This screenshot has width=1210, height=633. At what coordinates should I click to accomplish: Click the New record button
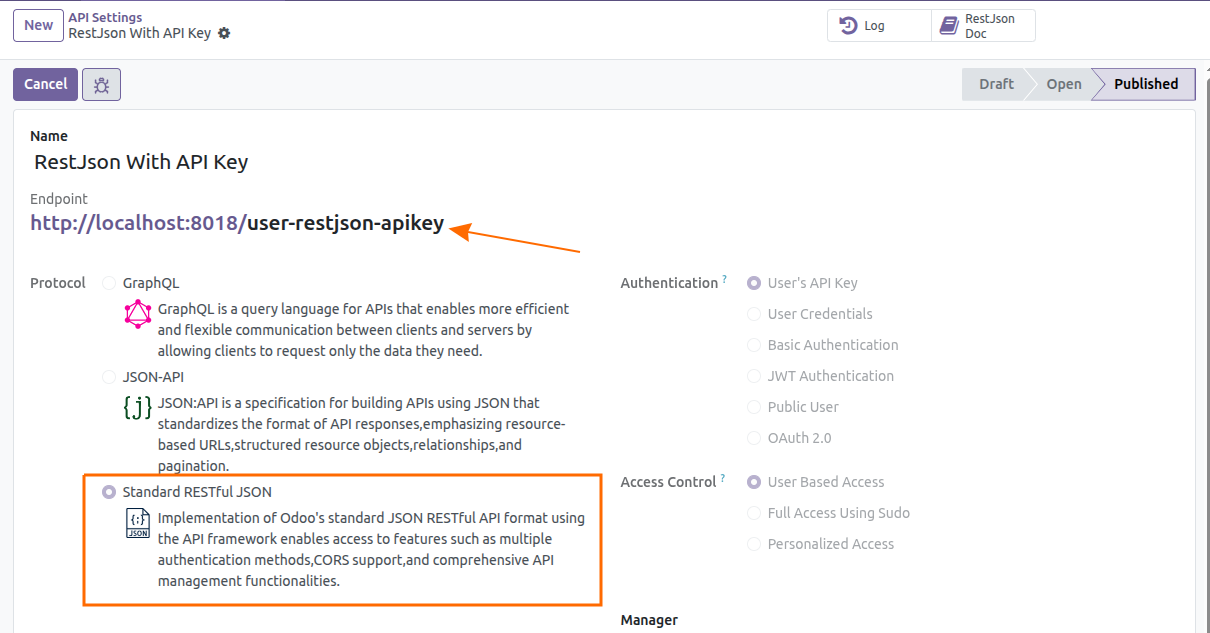click(x=39, y=26)
